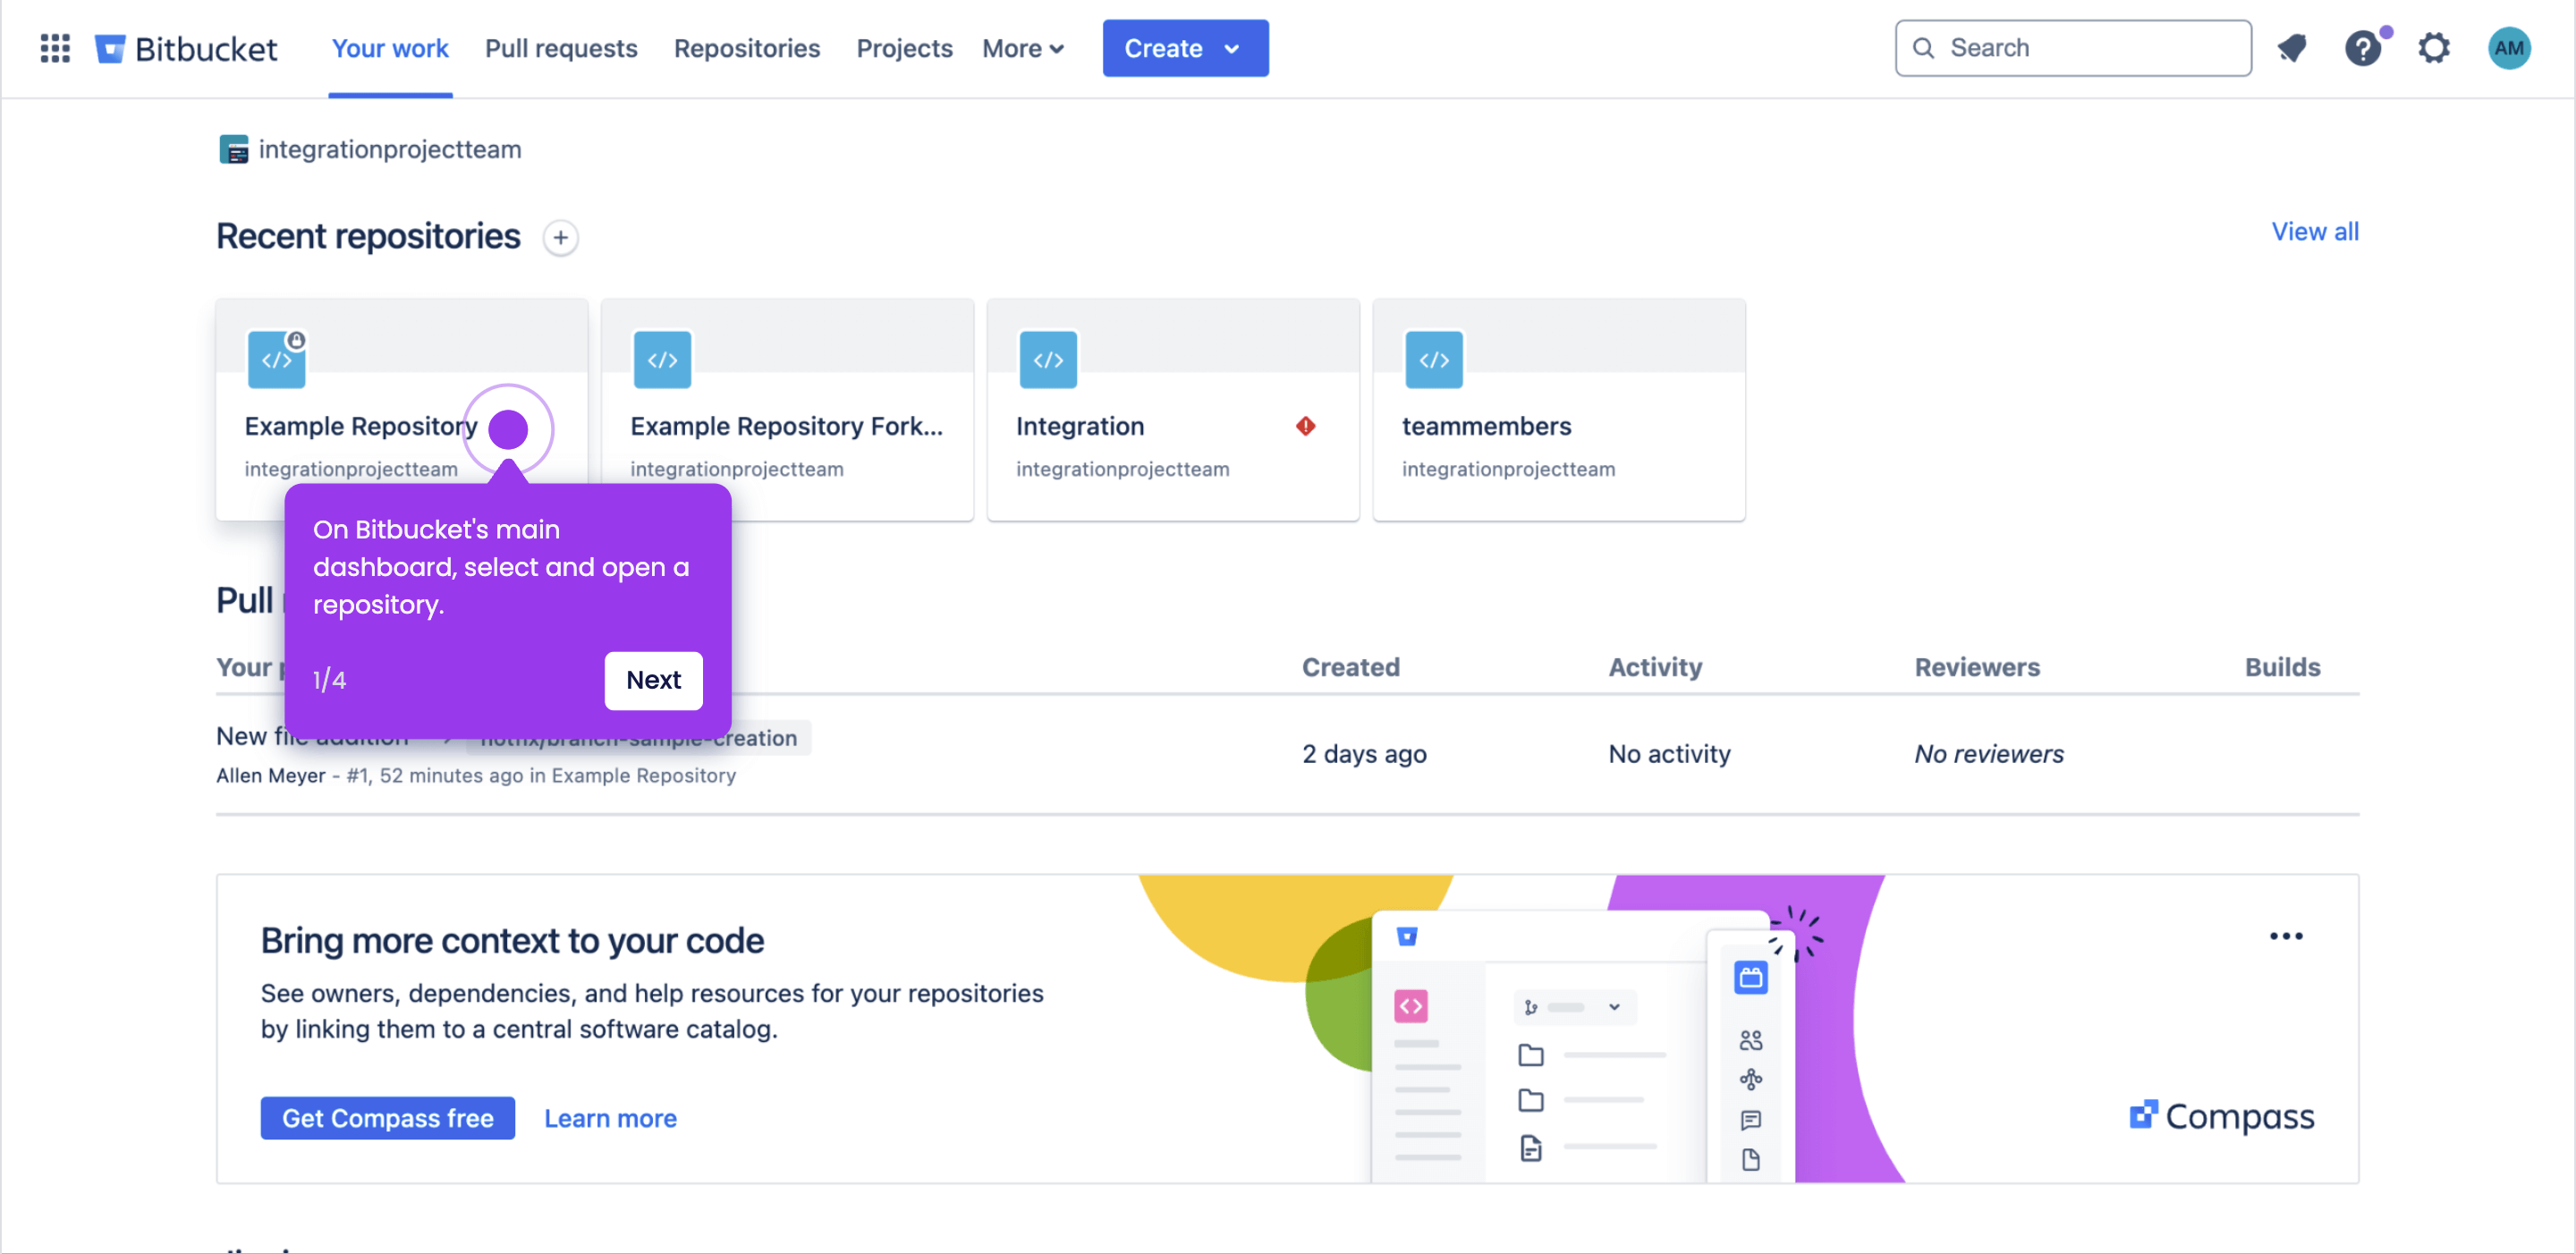Screen dimensions: 2576x1254
Task: Click View all repositories link
Action: (2314, 232)
